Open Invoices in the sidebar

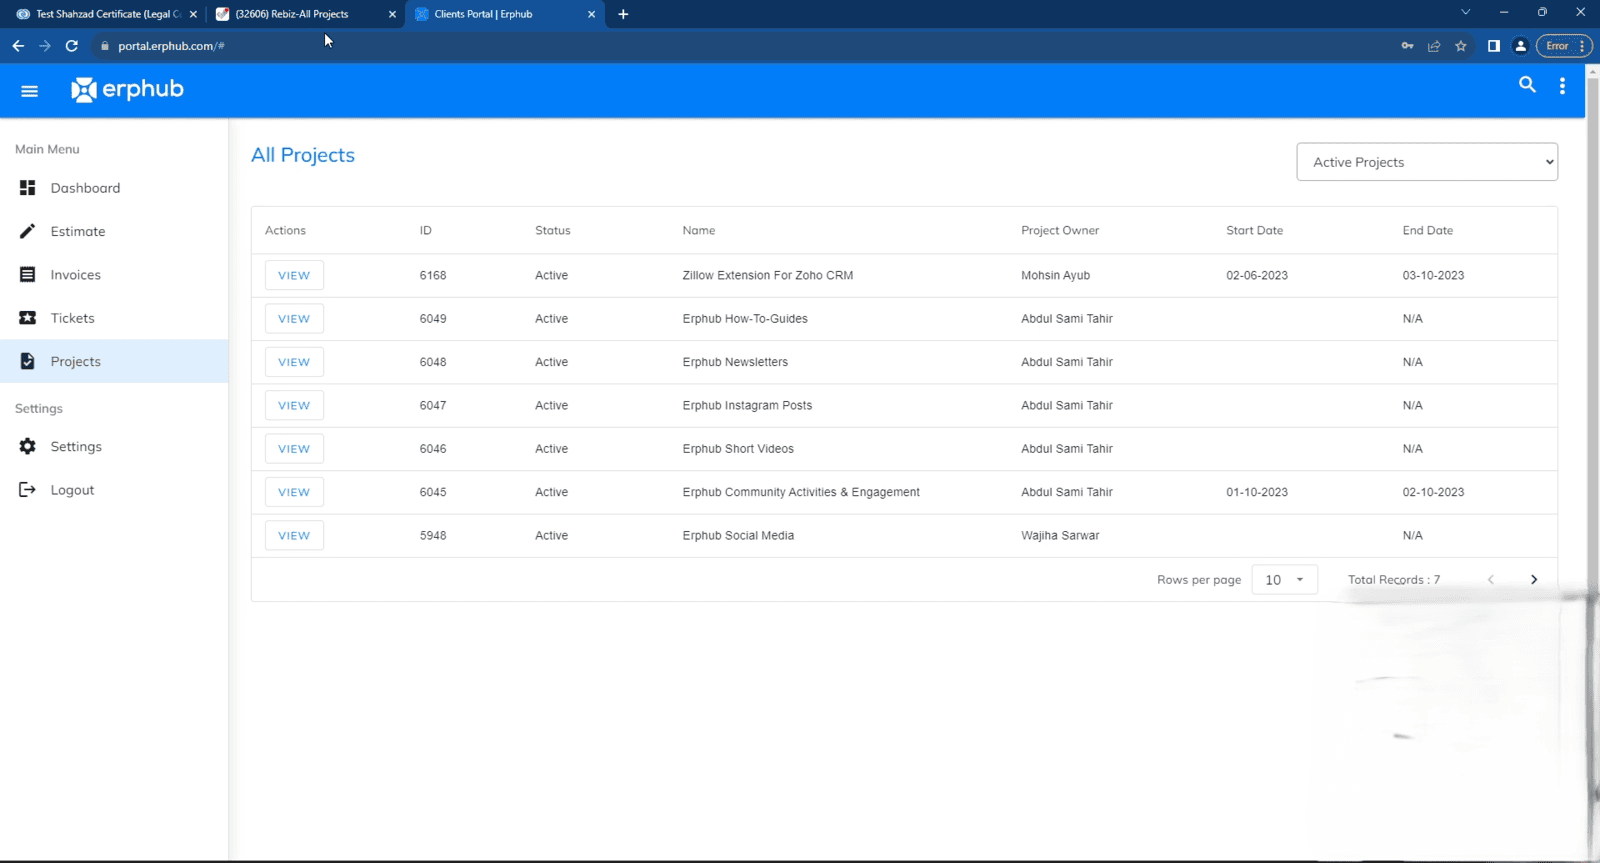click(75, 275)
